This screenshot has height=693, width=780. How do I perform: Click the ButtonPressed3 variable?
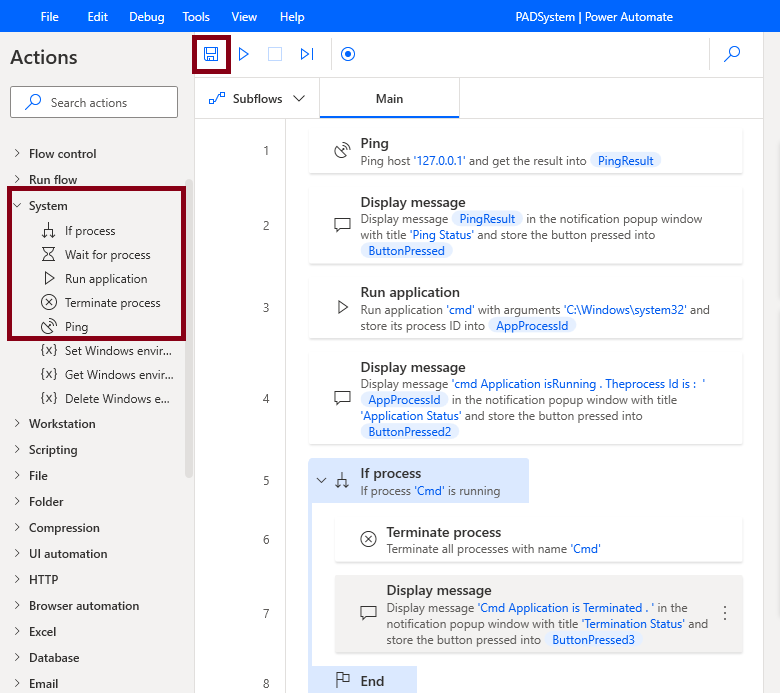coord(593,640)
